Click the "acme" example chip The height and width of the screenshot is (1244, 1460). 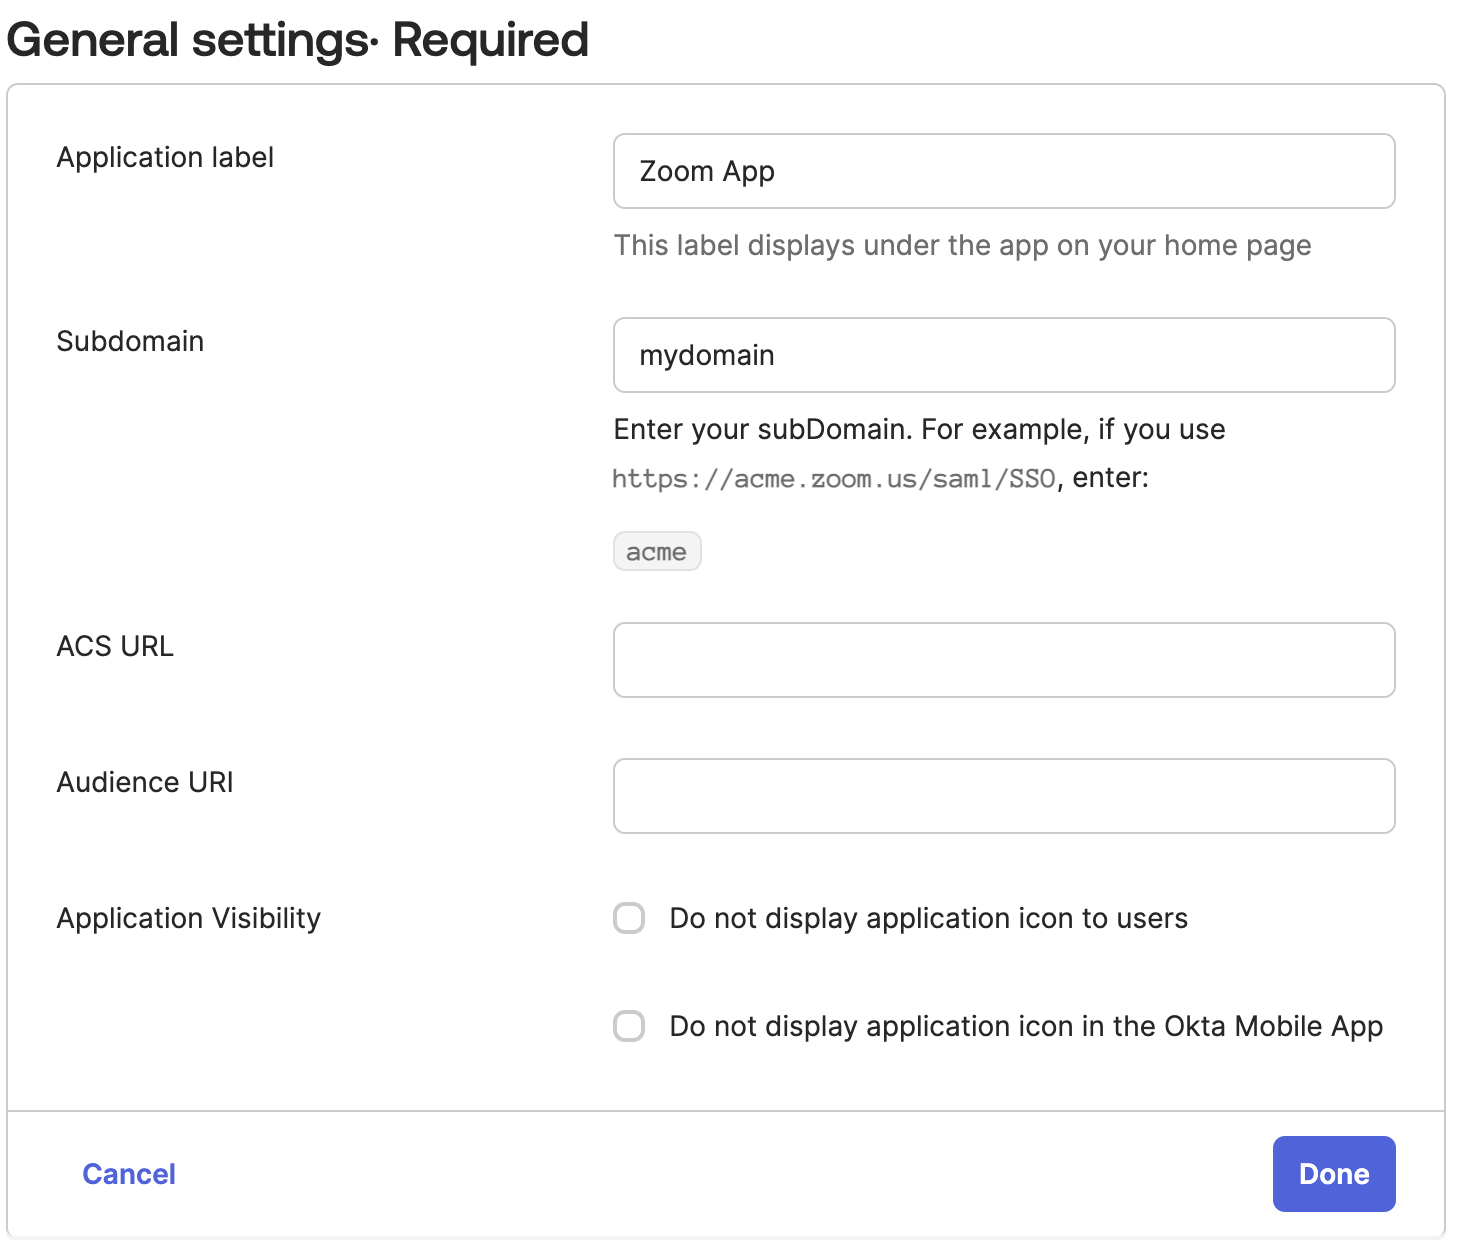(657, 551)
